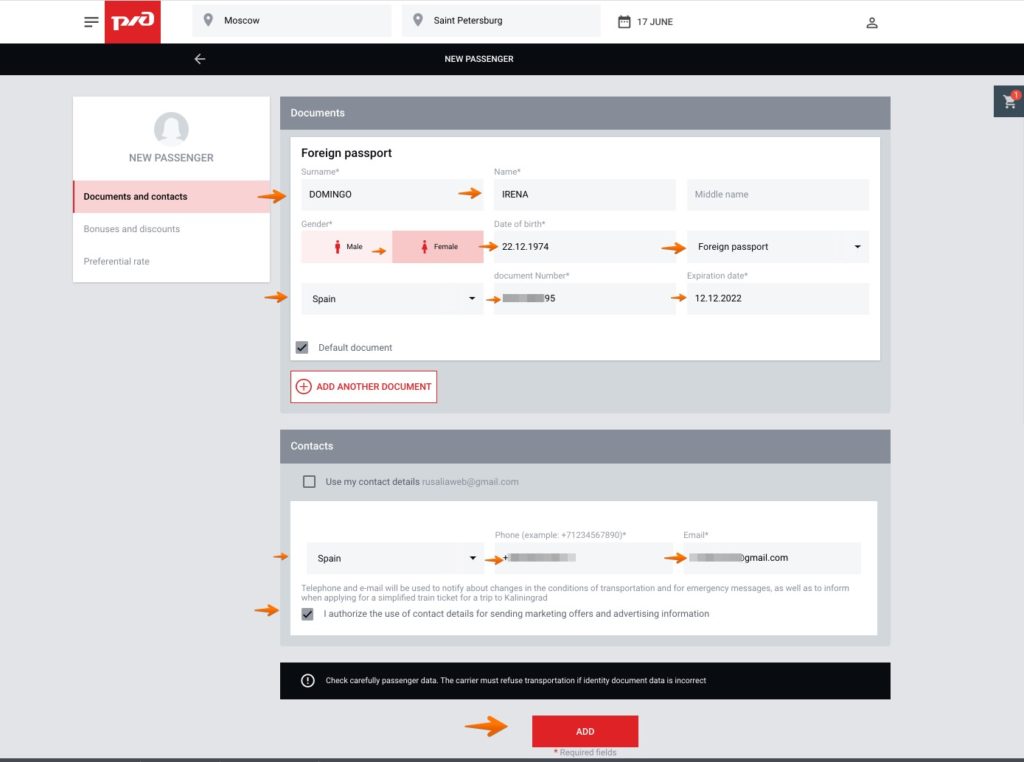Click the RZD logo
This screenshot has height=762, width=1024.
(132, 22)
